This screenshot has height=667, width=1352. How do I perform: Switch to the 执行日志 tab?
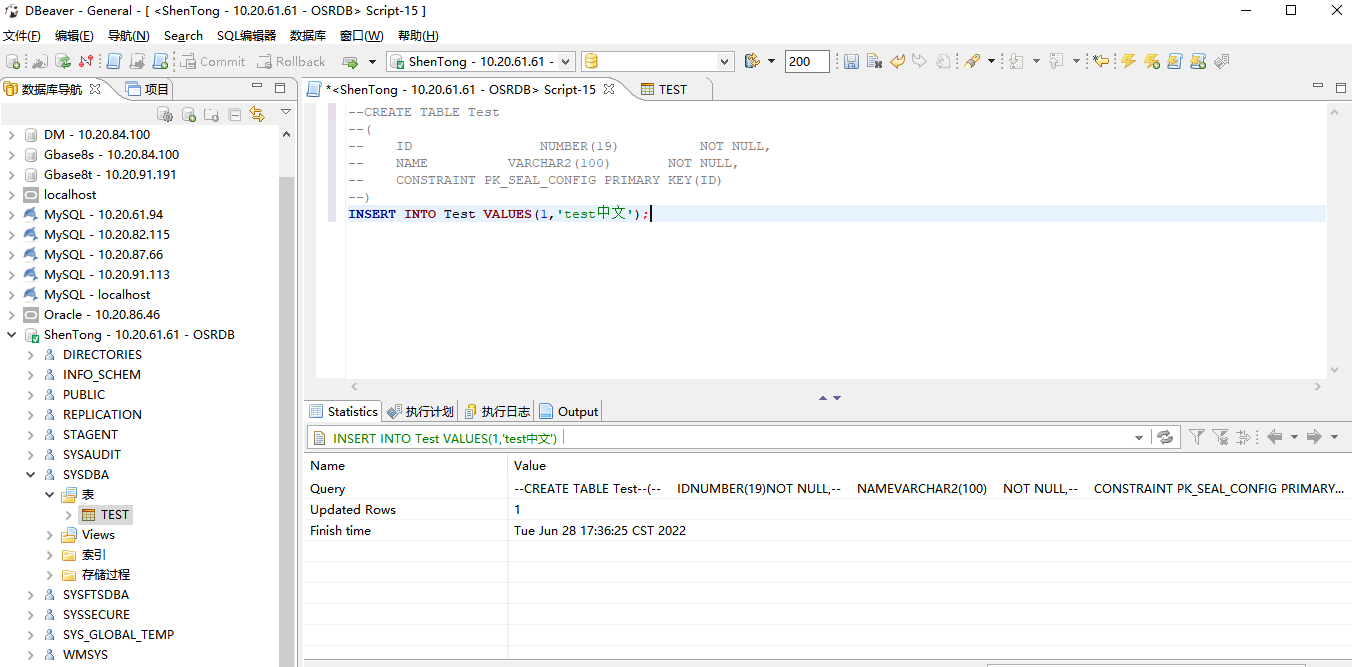[498, 411]
